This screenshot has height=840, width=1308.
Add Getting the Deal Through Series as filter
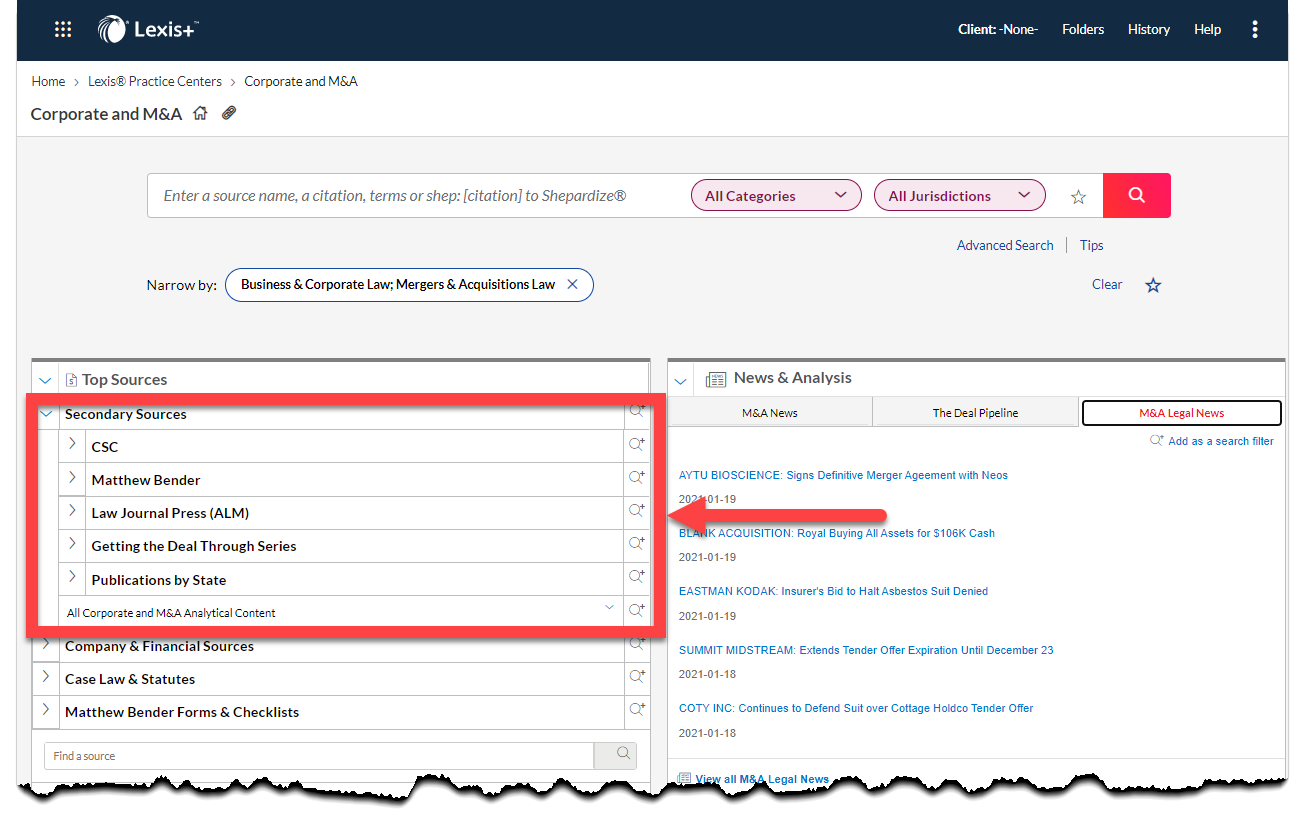tap(636, 544)
